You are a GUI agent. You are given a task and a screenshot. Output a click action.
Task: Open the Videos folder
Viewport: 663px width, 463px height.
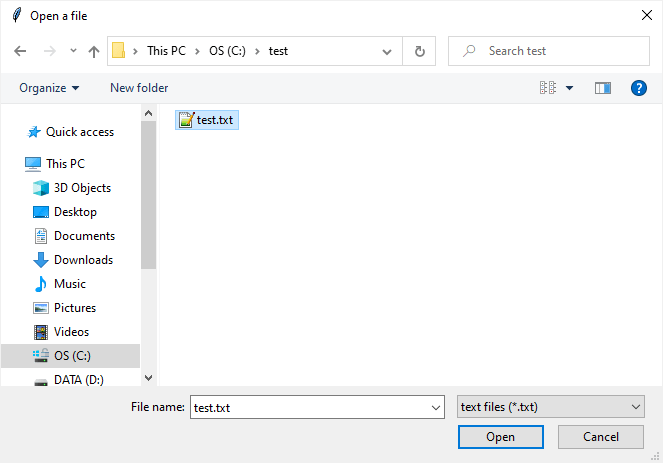tap(71, 332)
